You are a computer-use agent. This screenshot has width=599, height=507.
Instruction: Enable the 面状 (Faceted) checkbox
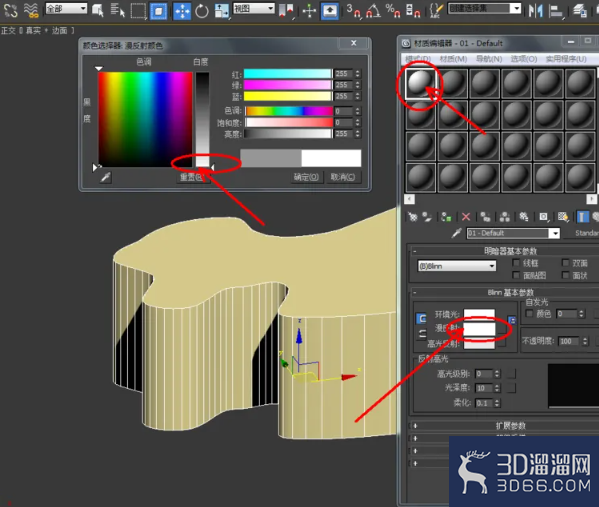pyautogui.click(x=565, y=275)
